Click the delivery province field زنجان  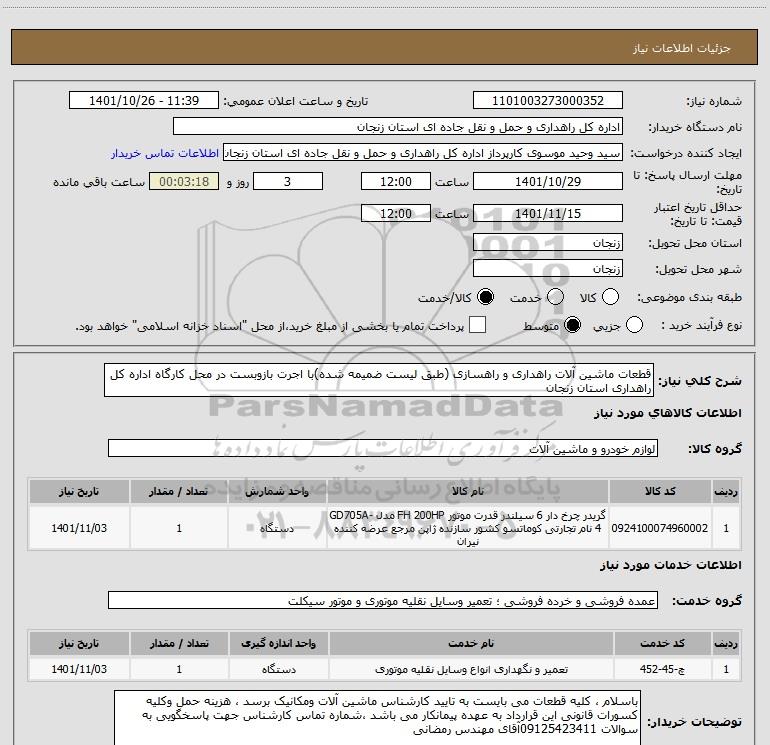tap(548, 242)
